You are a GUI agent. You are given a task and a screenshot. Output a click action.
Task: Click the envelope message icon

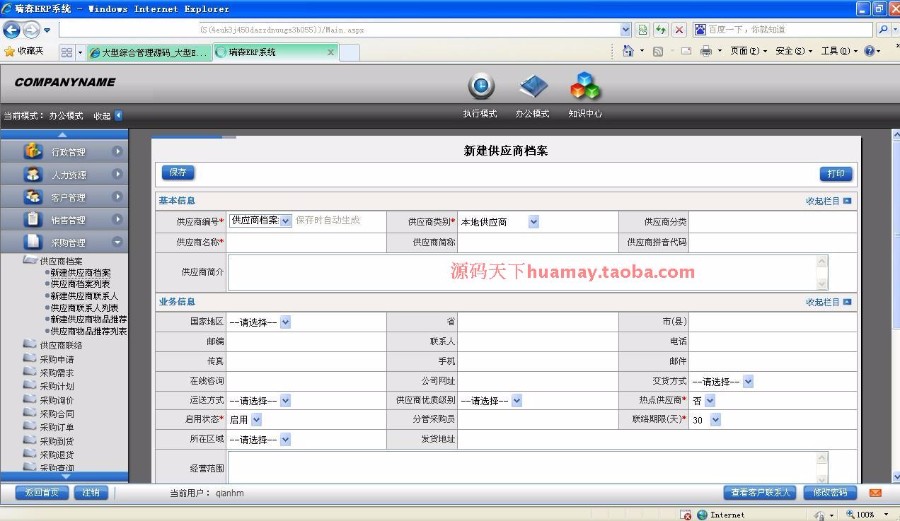point(875,492)
